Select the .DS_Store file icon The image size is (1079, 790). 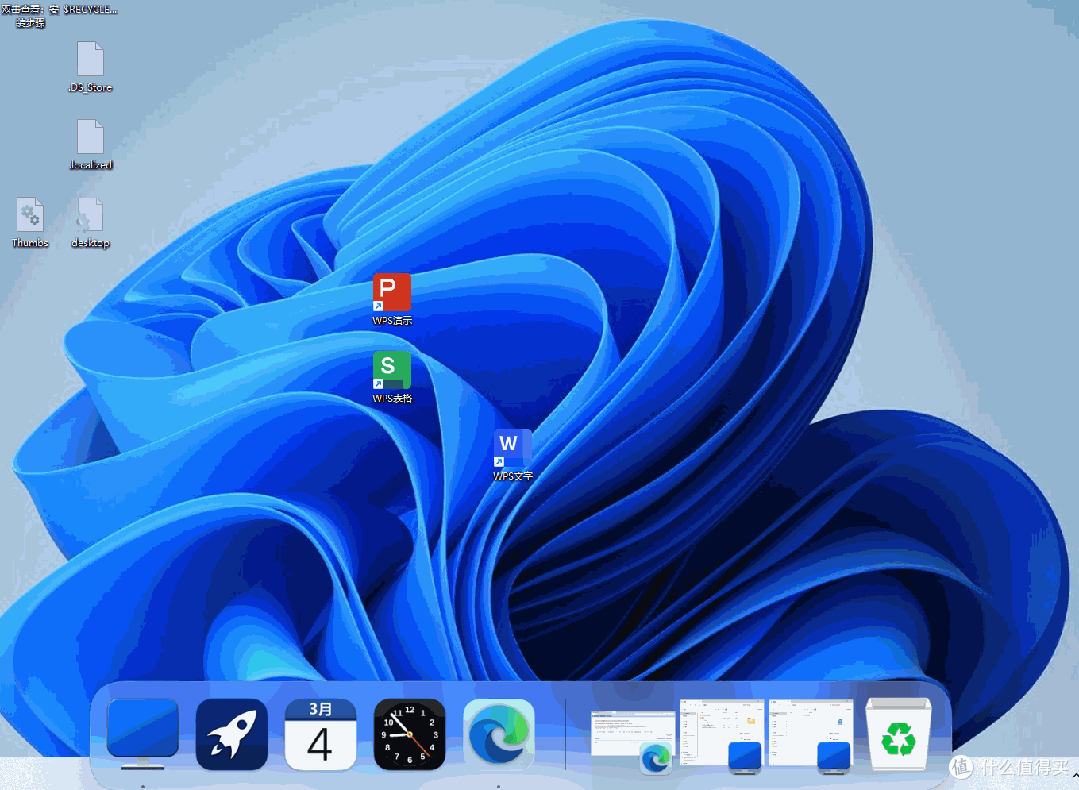pos(90,59)
